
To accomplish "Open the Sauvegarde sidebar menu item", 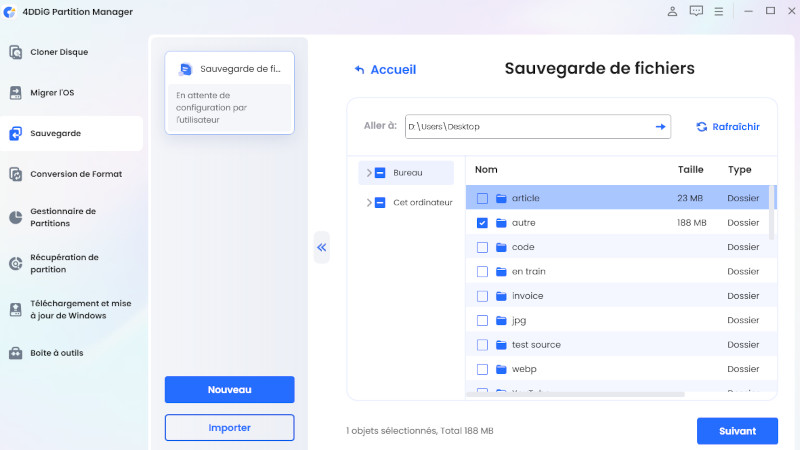I will click(x=56, y=133).
